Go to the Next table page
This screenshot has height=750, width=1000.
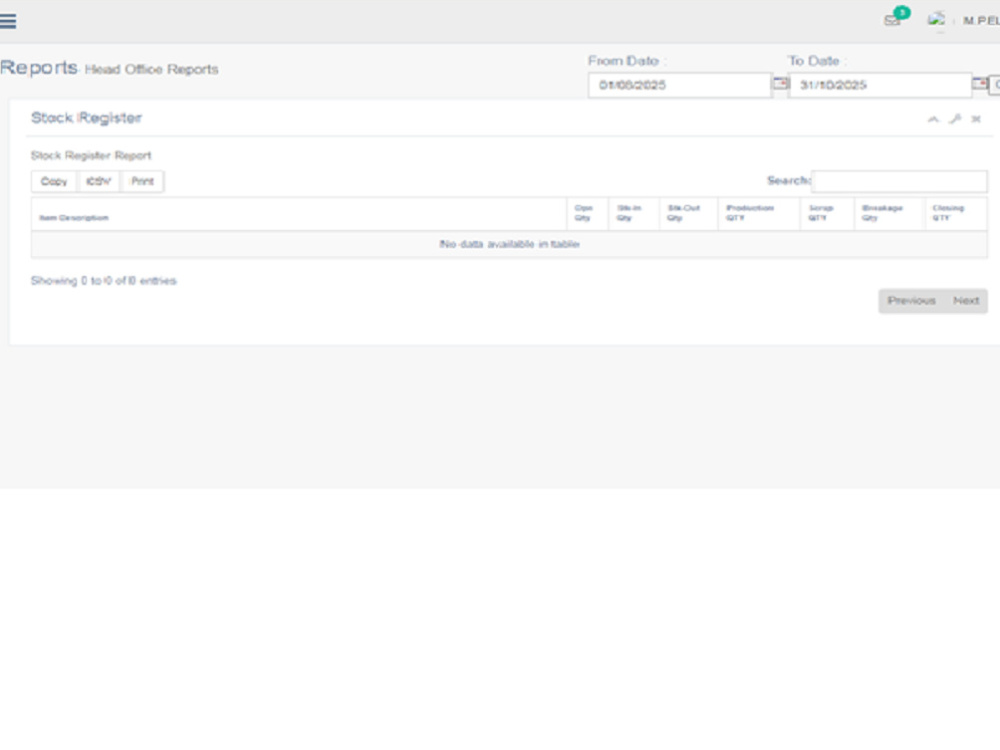click(966, 301)
